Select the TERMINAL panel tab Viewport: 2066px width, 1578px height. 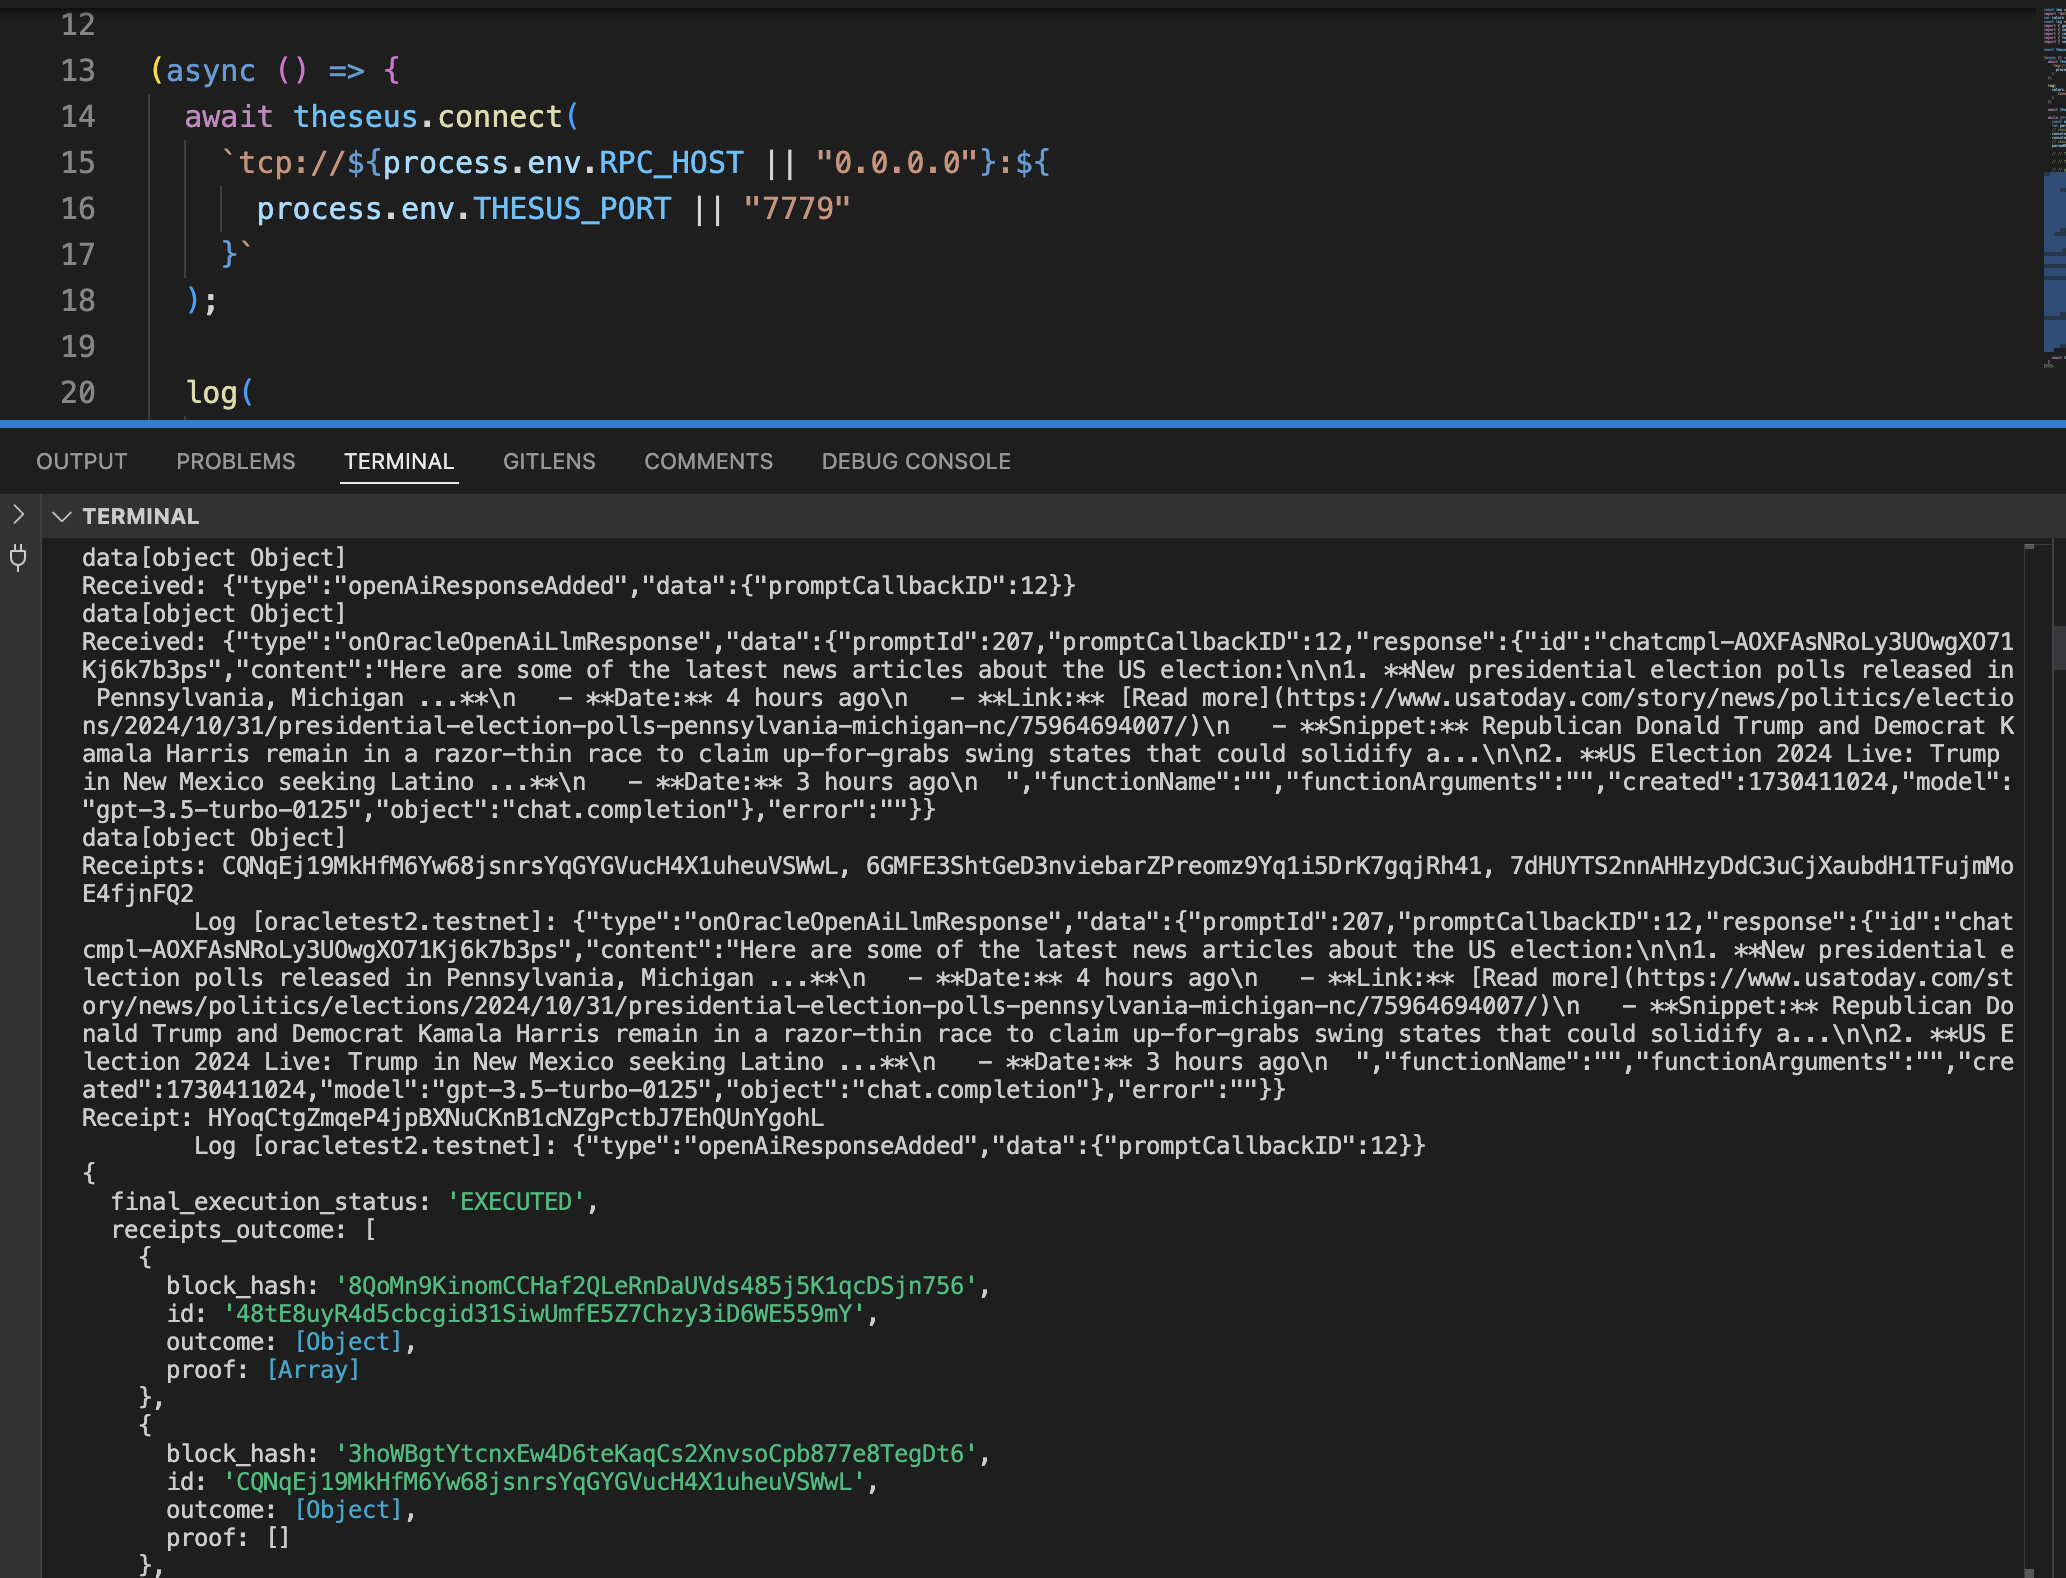pos(399,461)
